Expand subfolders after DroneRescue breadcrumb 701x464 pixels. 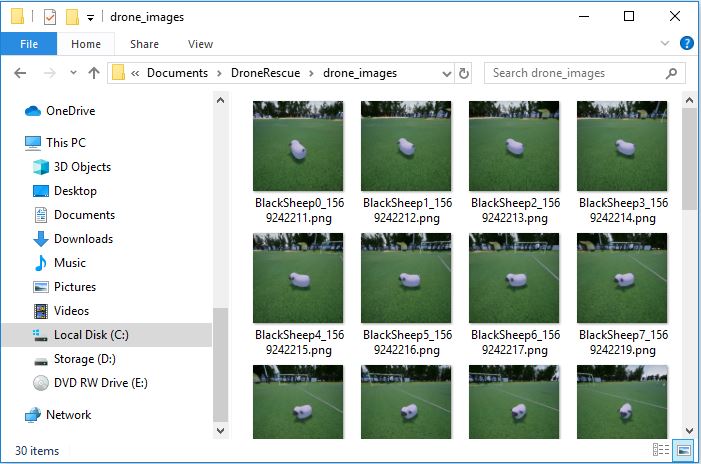coord(311,73)
